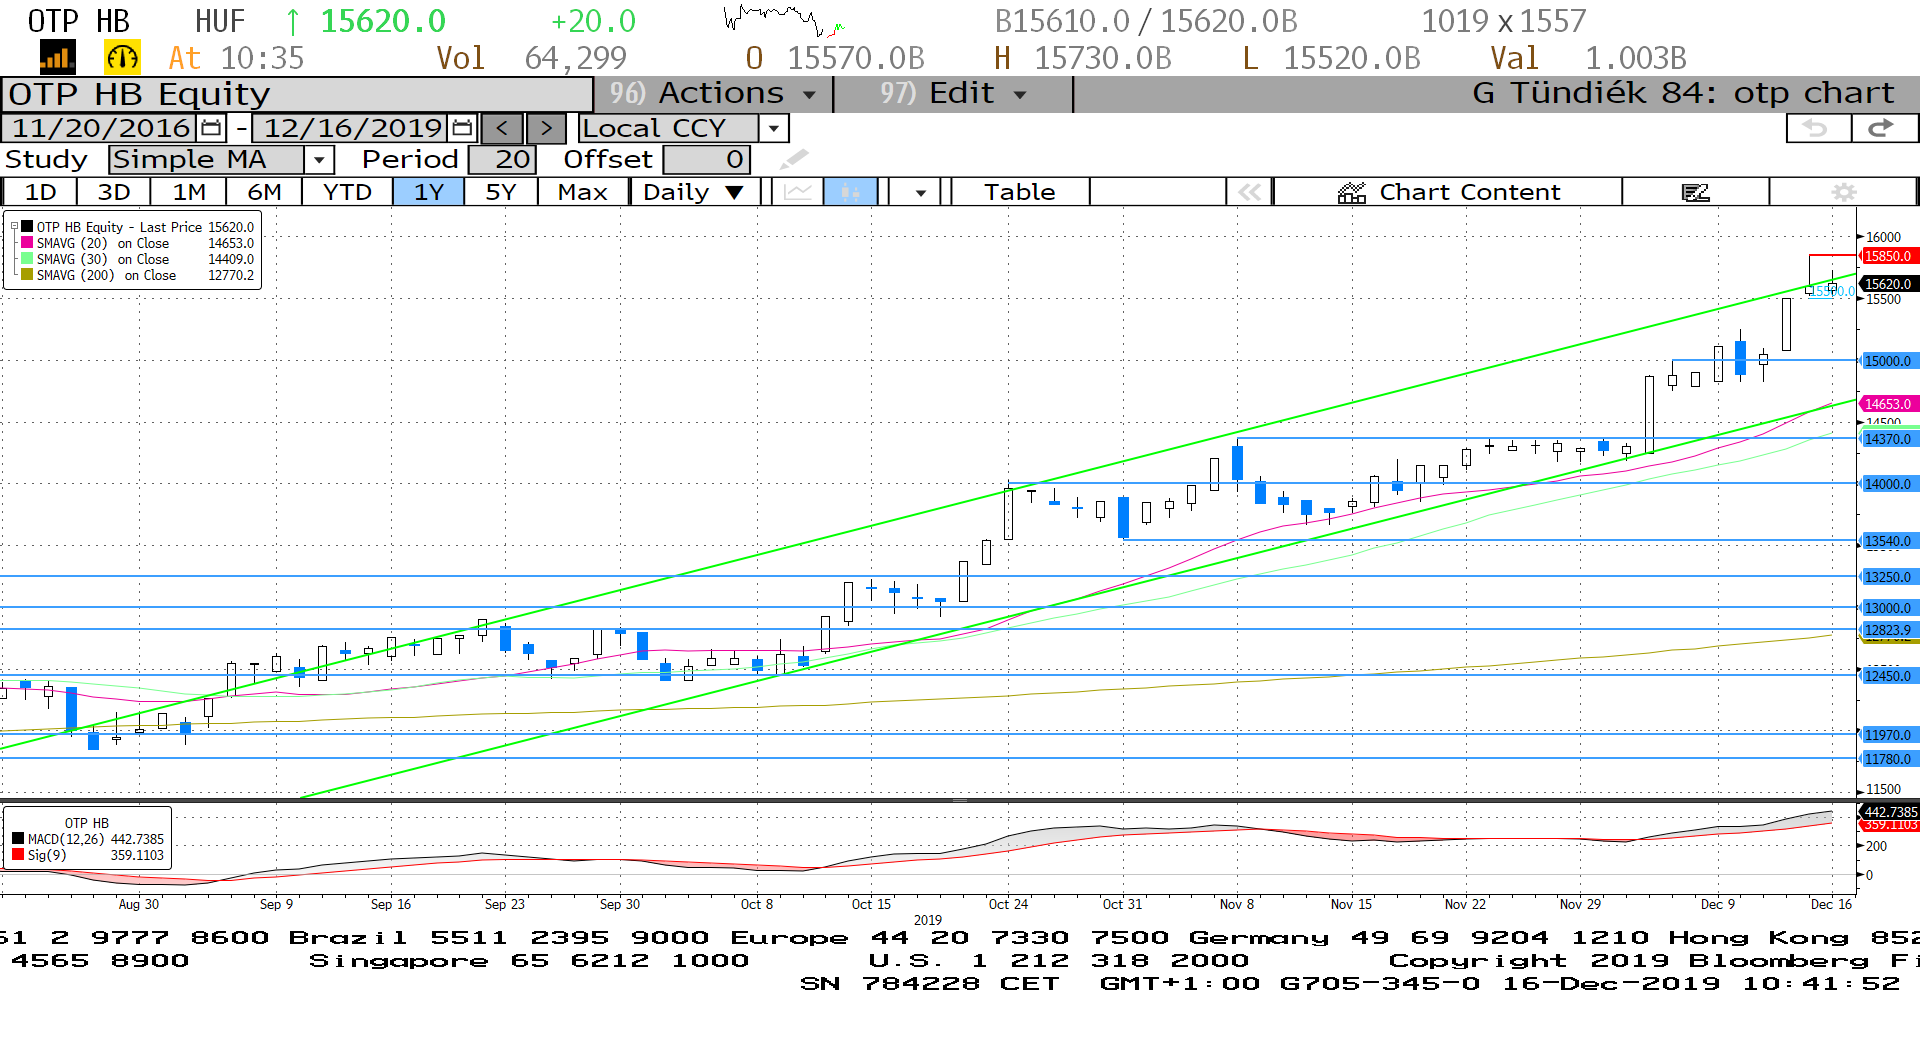Image resolution: width=1920 pixels, height=1039 pixels.
Task: Switch to line chart style
Action: click(x=798, y=192)
